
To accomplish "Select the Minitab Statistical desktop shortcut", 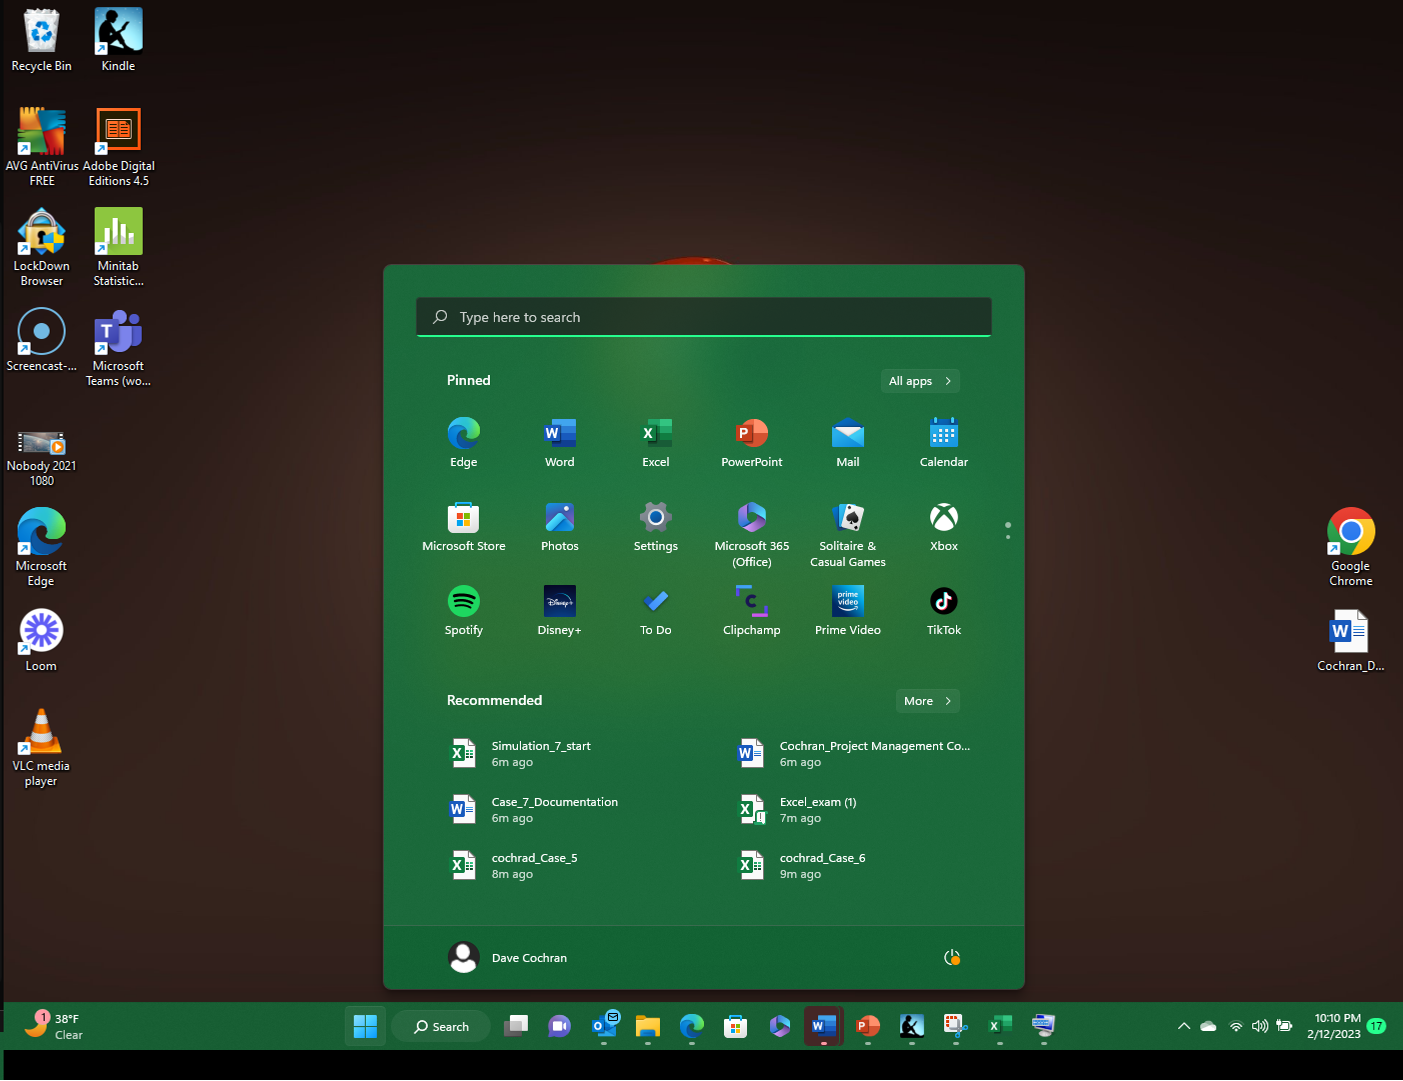I will click(x=118, y=247).
